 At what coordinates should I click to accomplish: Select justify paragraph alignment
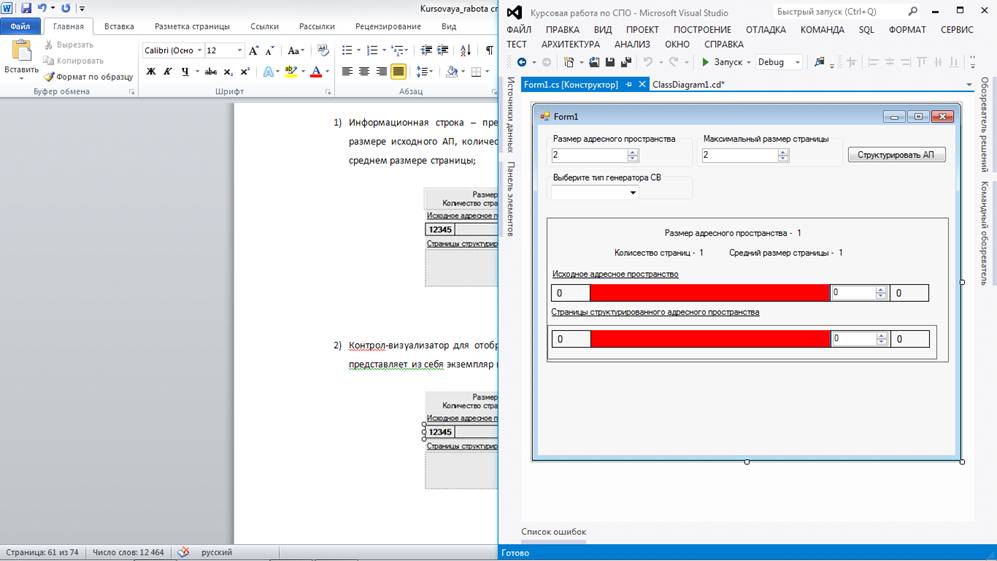(398, 71)
